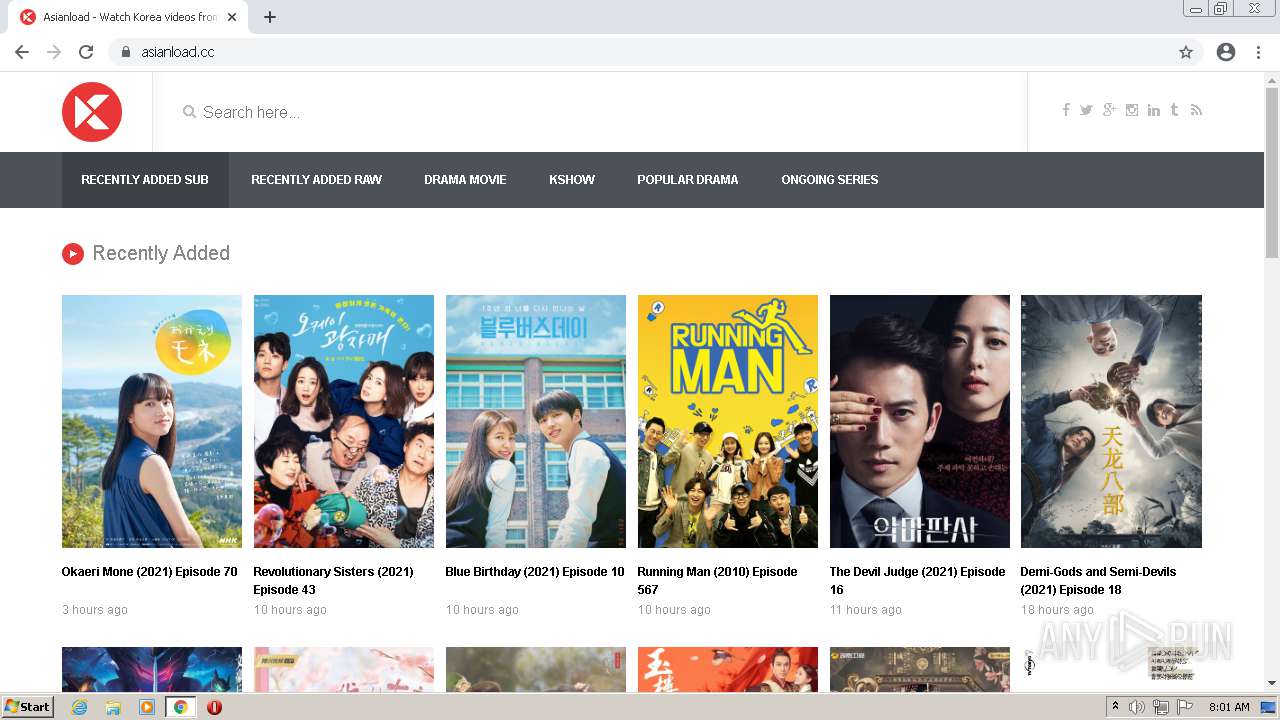Select Chrome in the taskbar
This screenshot has width=1280, height=720.
click(x=181, y=707)
